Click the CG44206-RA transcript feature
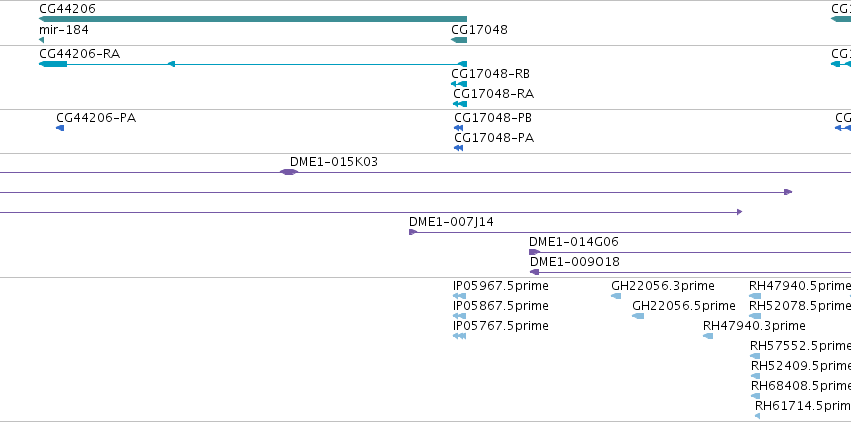The image size is (851, 422). 253,64
